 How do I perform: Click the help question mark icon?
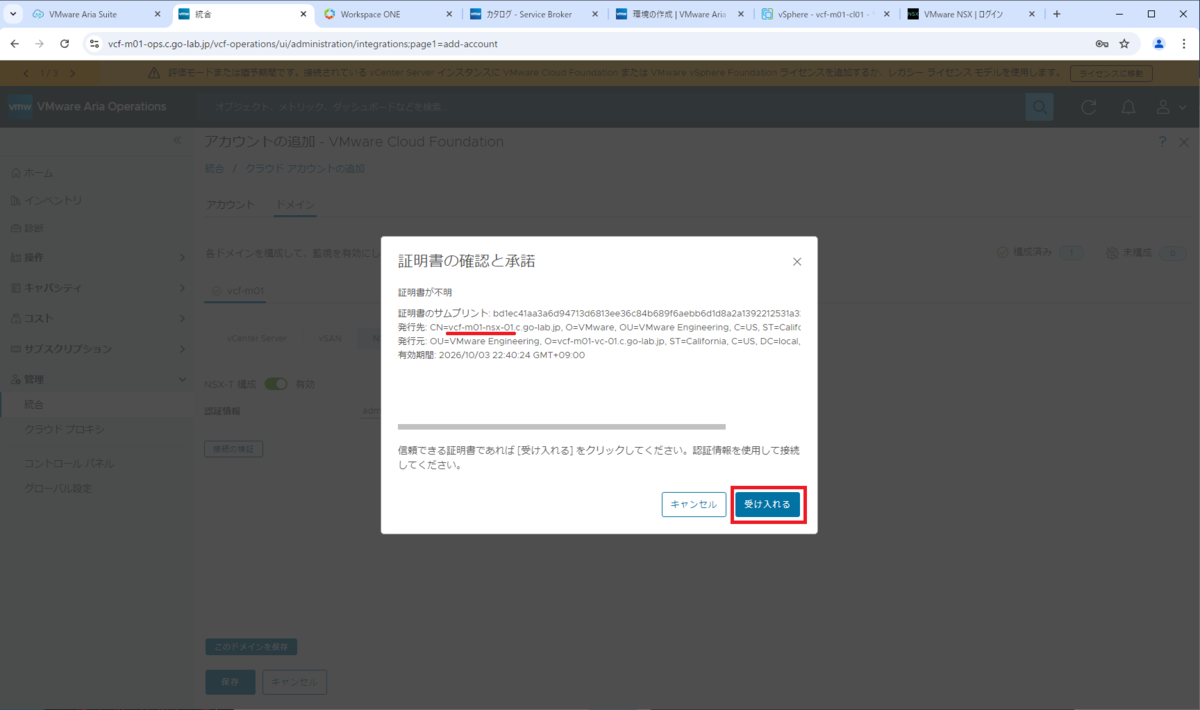coord(1161,142)
